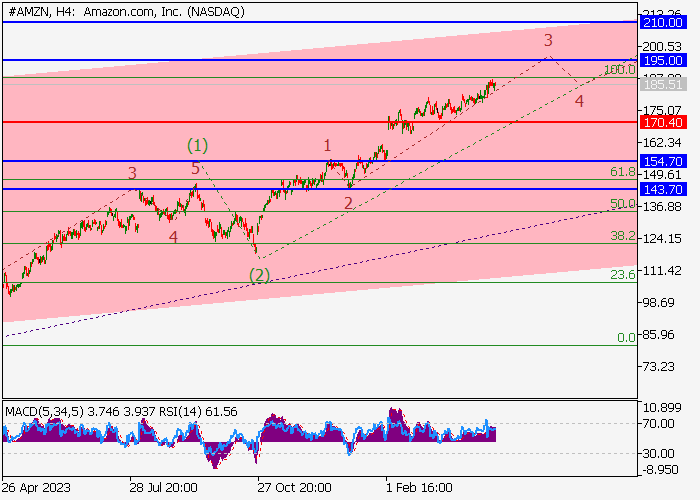Click the 162.34 price axis value
The image size is (700, 500).
pyautogui.click(x=662, y=142)
